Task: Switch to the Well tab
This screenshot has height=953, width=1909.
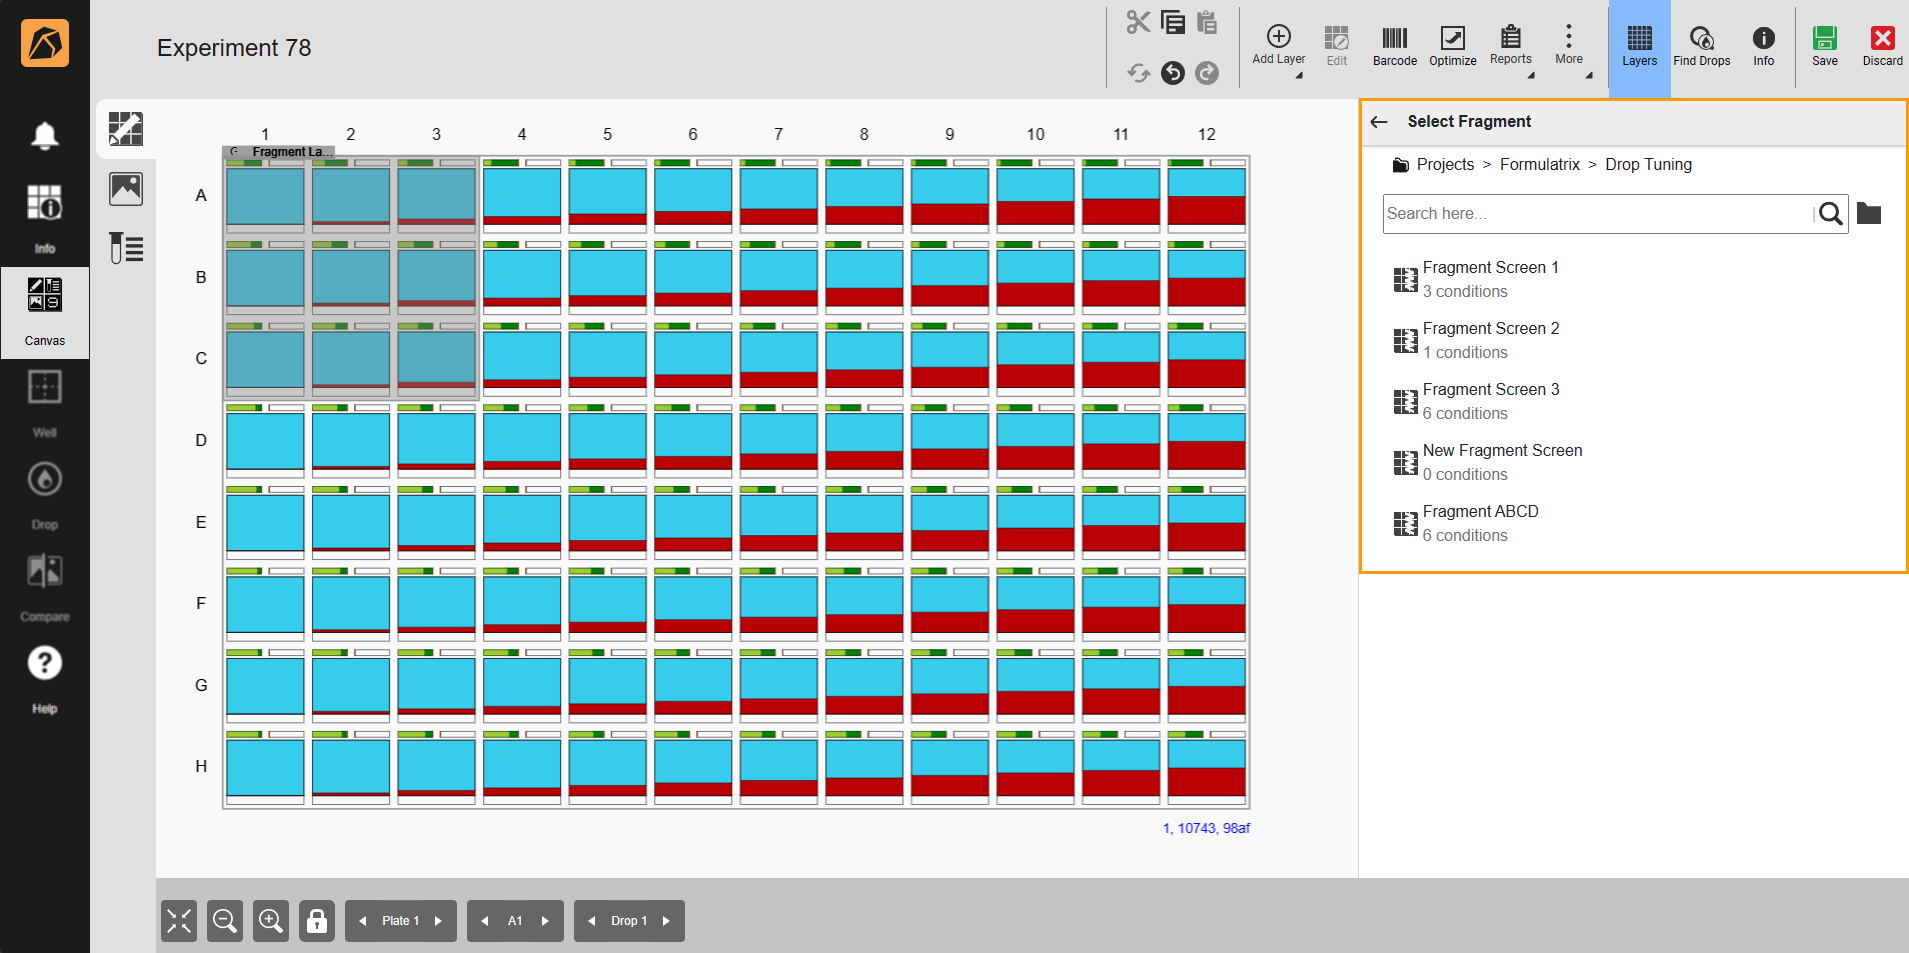Action: [x=44, y=404]
